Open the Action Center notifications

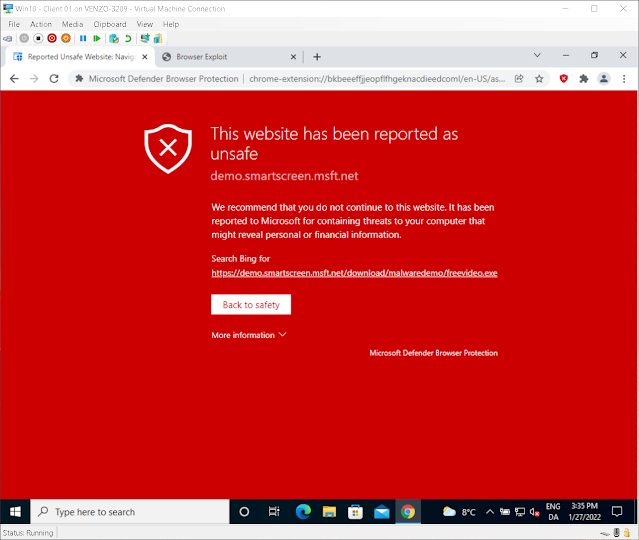pos(617,511)
